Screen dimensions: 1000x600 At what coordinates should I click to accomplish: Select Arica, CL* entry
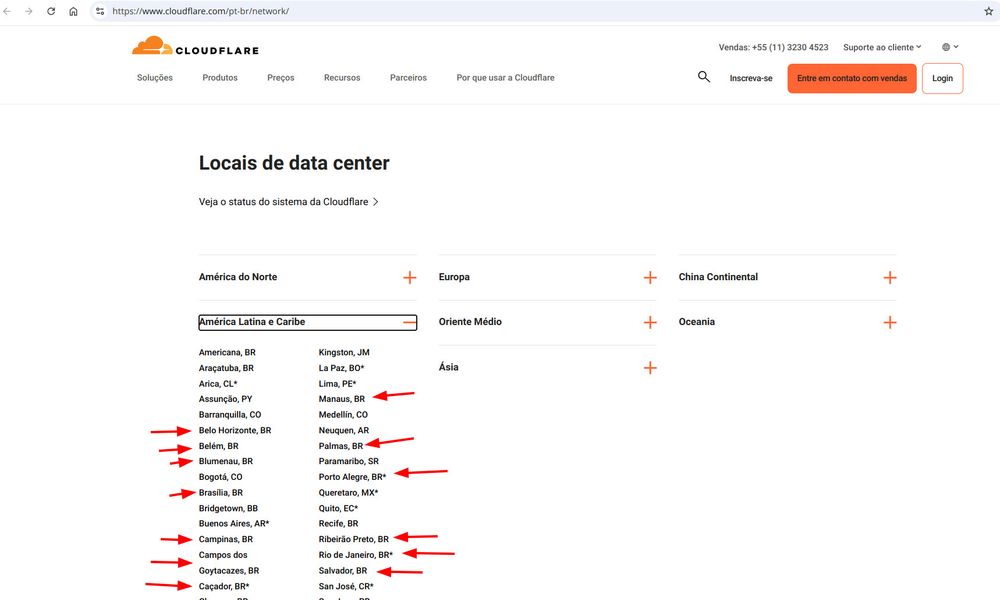click(x=218, y=384)
